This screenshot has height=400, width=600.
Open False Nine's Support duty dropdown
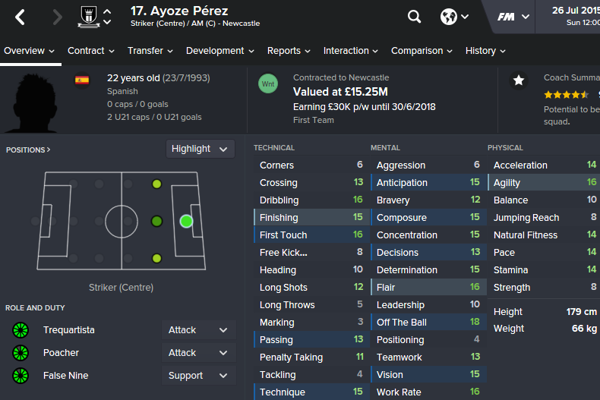(198, 376)
